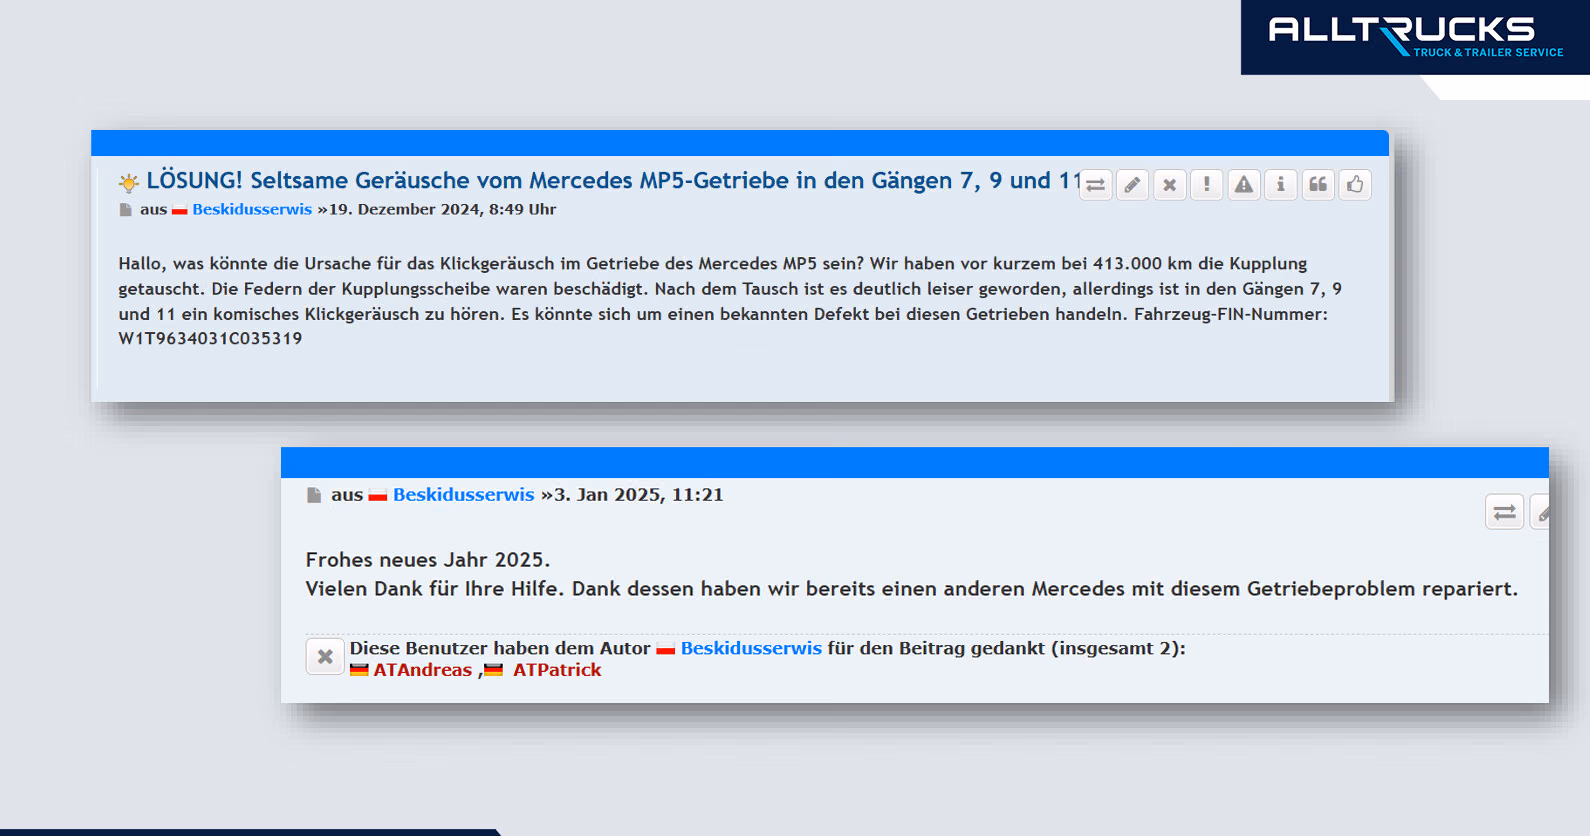Image resolution: width=1590 pixels, height=836 pixels.
Task: Click the information 'i' icon
Action: [x=1281, y=185]
